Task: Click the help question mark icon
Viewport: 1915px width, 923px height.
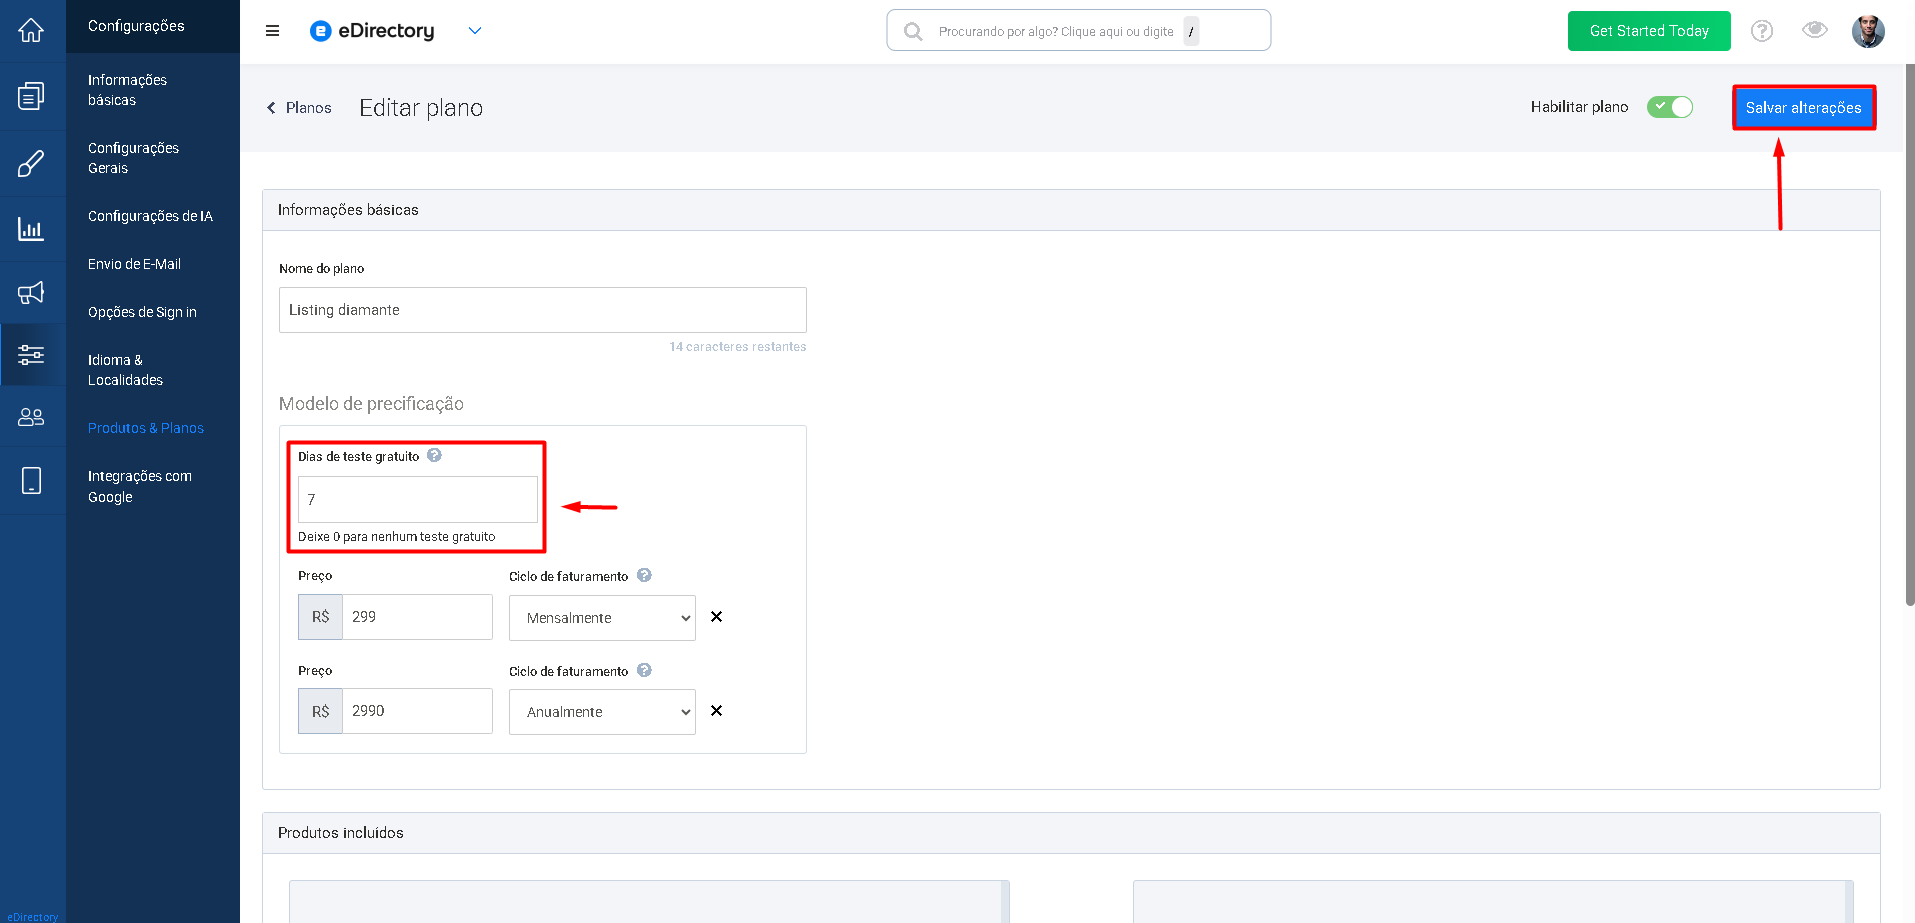Action: [1762, 31]
